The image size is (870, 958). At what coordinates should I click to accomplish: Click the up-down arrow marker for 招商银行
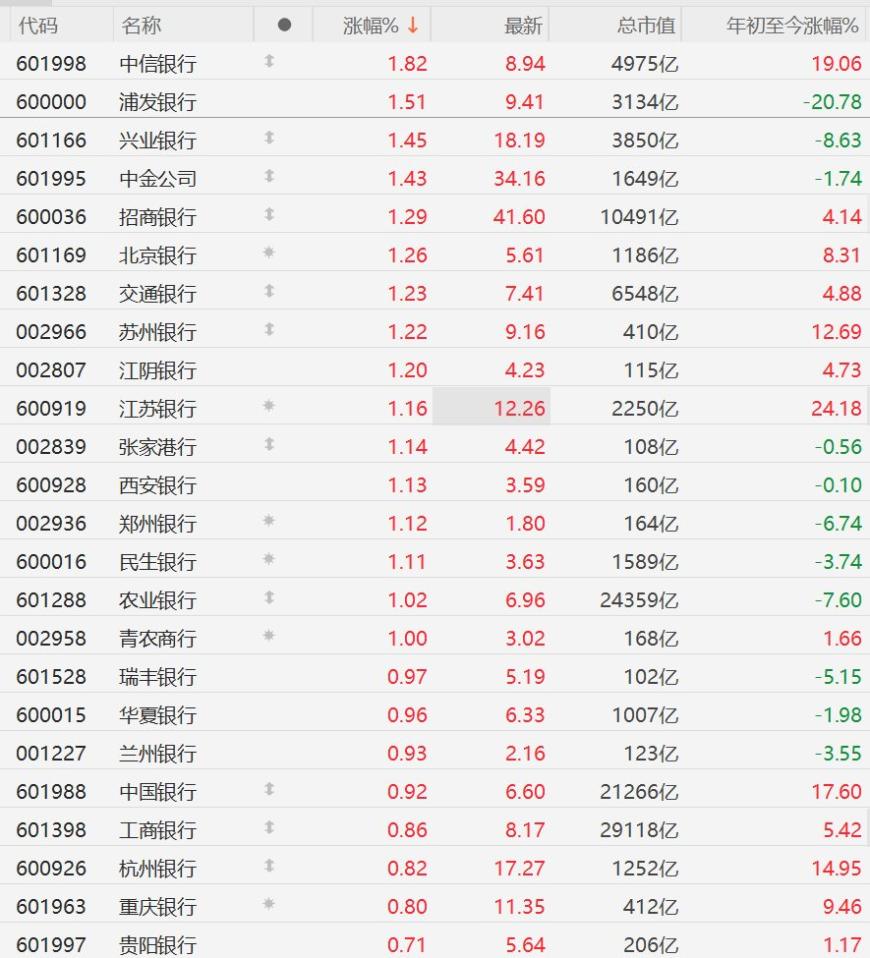click(x=269, y=214)
